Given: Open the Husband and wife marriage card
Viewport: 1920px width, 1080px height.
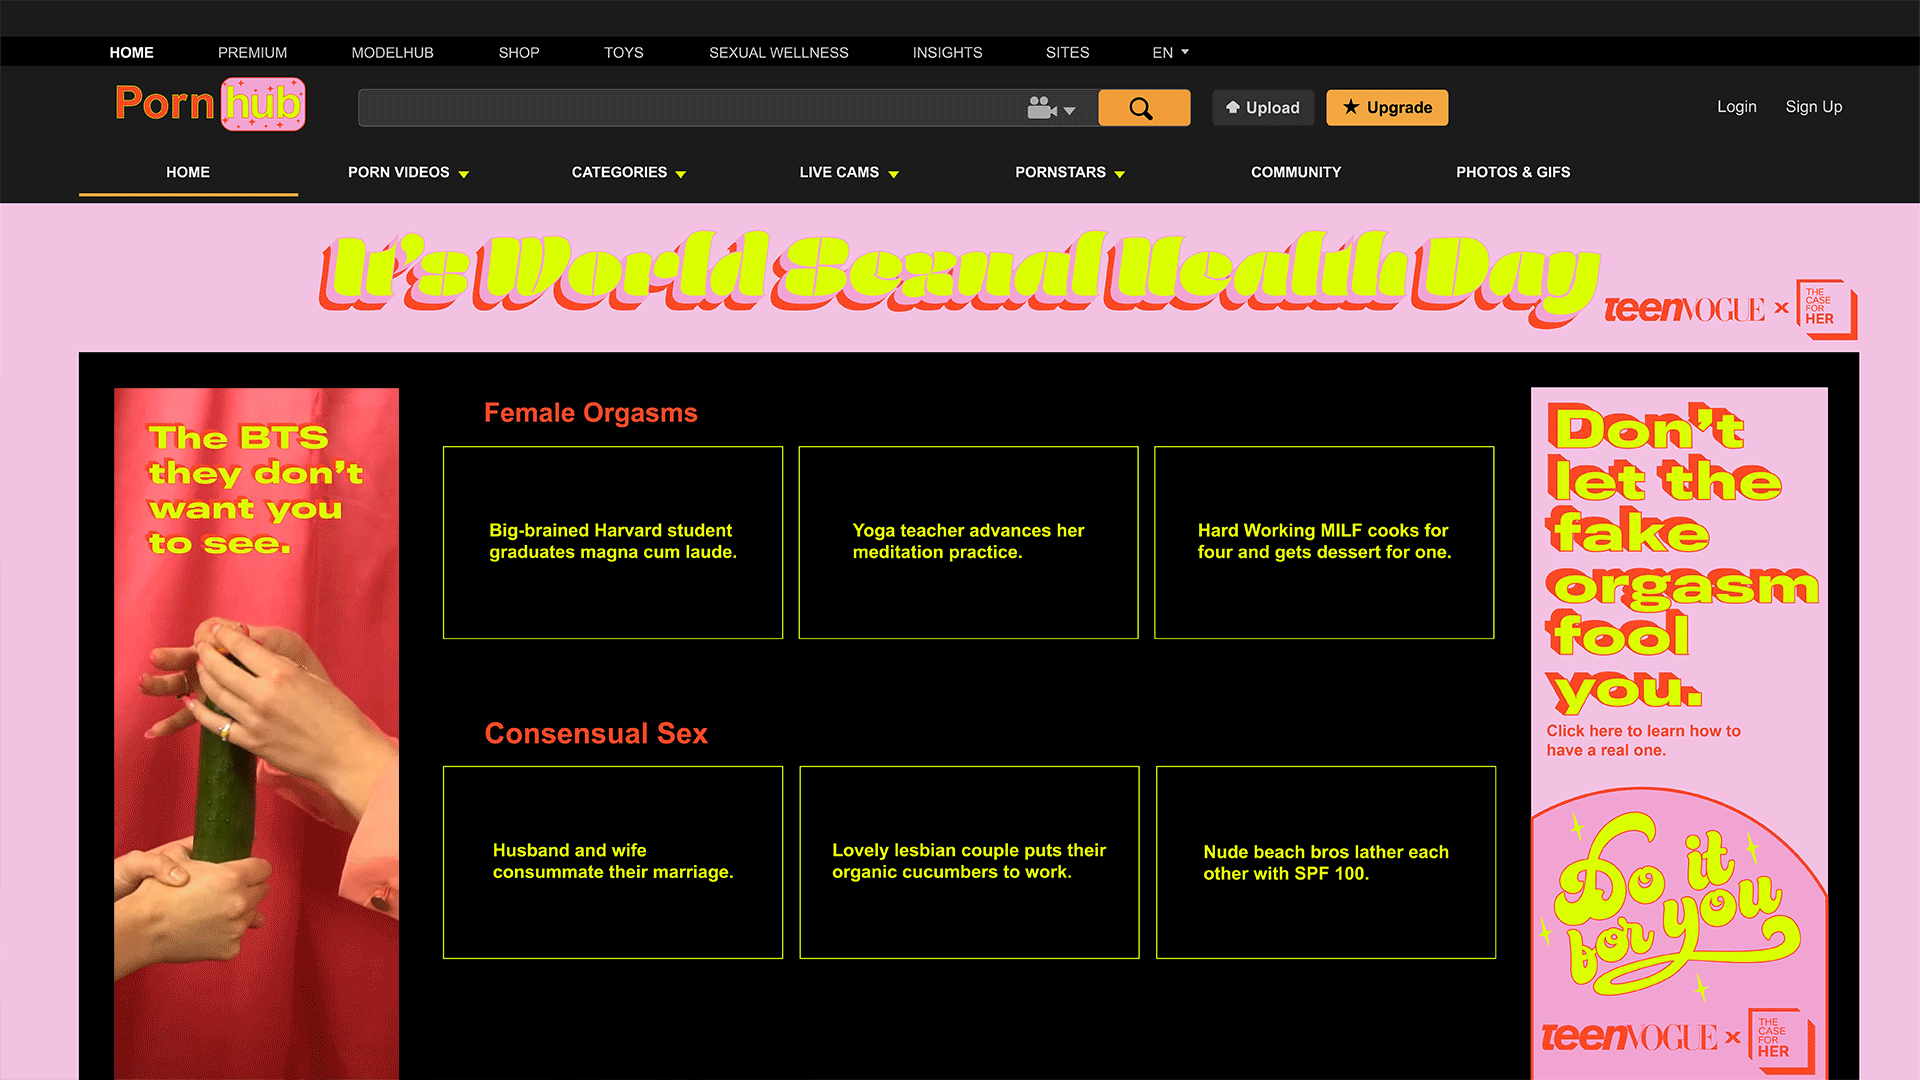Looking at the screenshot, I should click(x=613, y=862).
